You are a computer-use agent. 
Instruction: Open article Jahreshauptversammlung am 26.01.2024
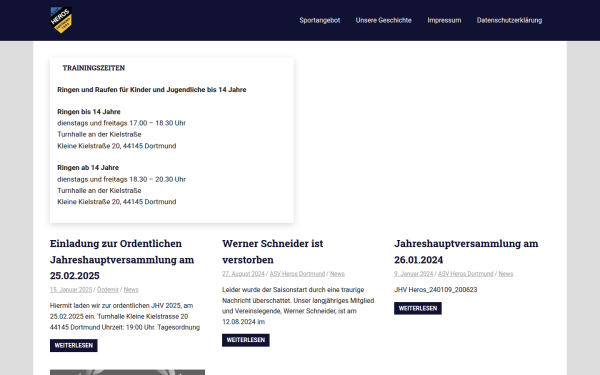click(x=466, y=251)
